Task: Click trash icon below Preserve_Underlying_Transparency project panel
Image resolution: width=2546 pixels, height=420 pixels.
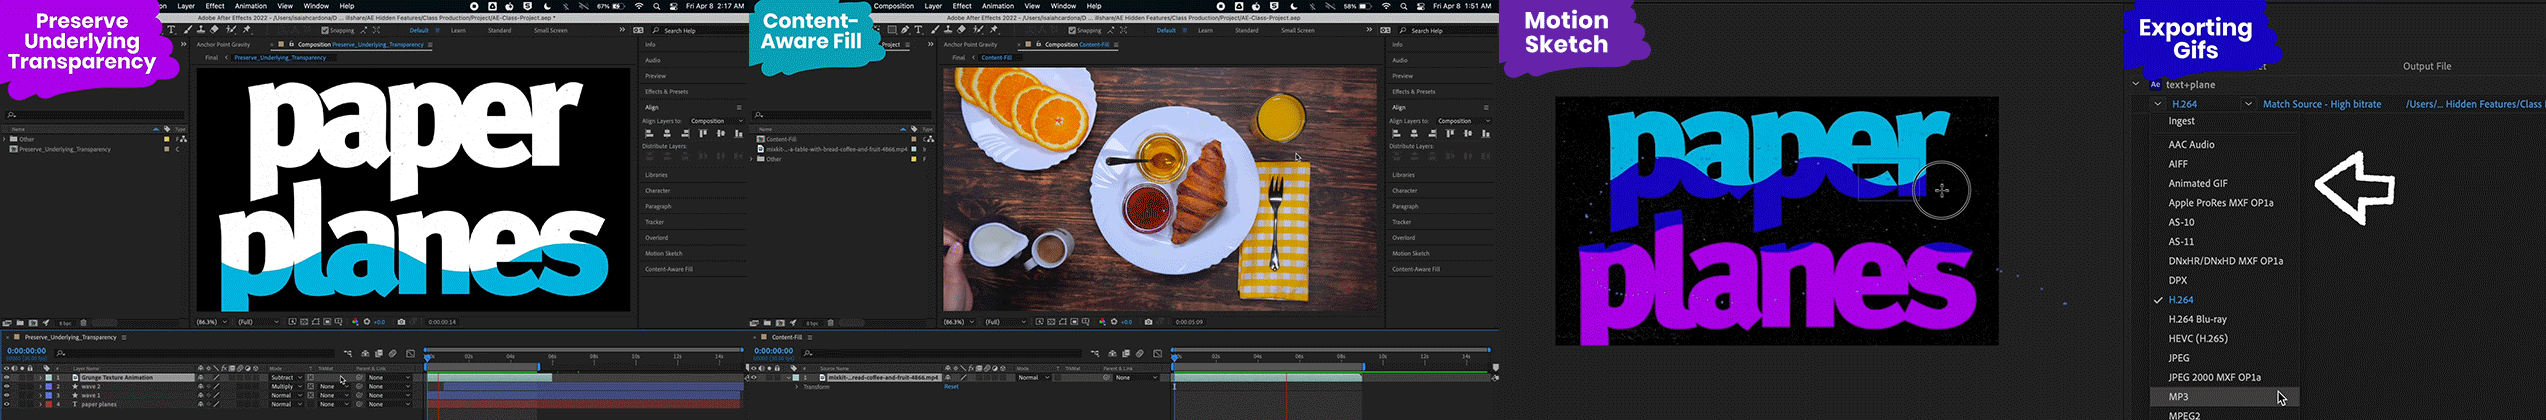Action: (83, 323)
